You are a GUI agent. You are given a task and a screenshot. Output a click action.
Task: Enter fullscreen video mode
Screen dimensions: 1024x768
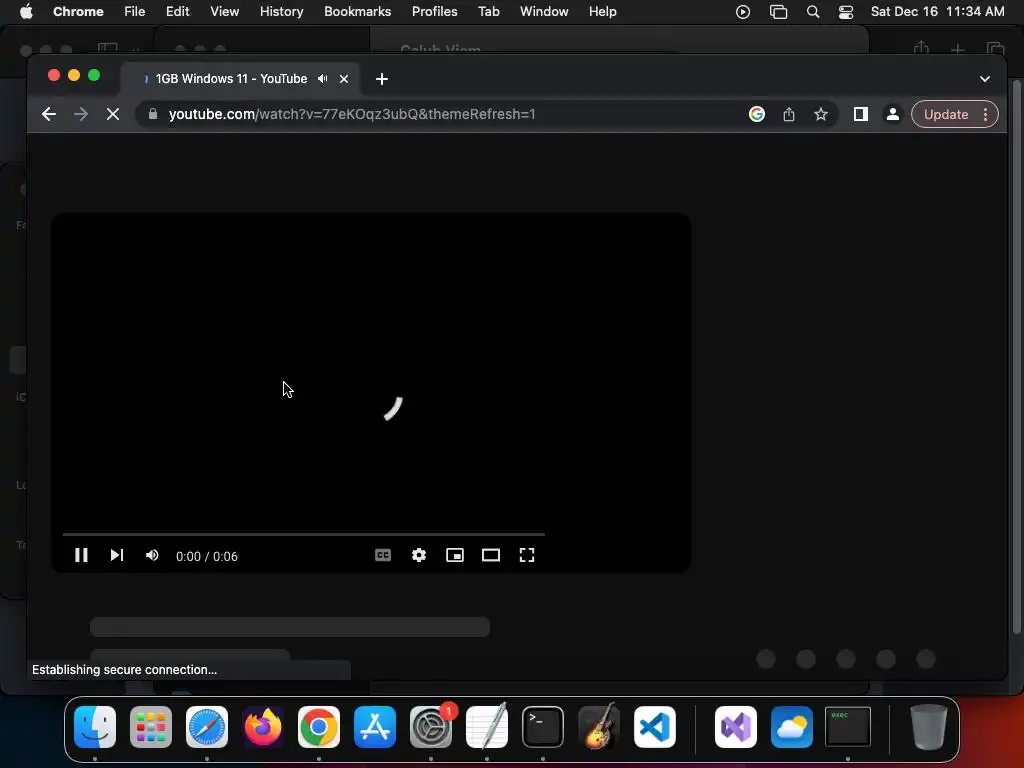pyautogui.click(x=526, y=555)
